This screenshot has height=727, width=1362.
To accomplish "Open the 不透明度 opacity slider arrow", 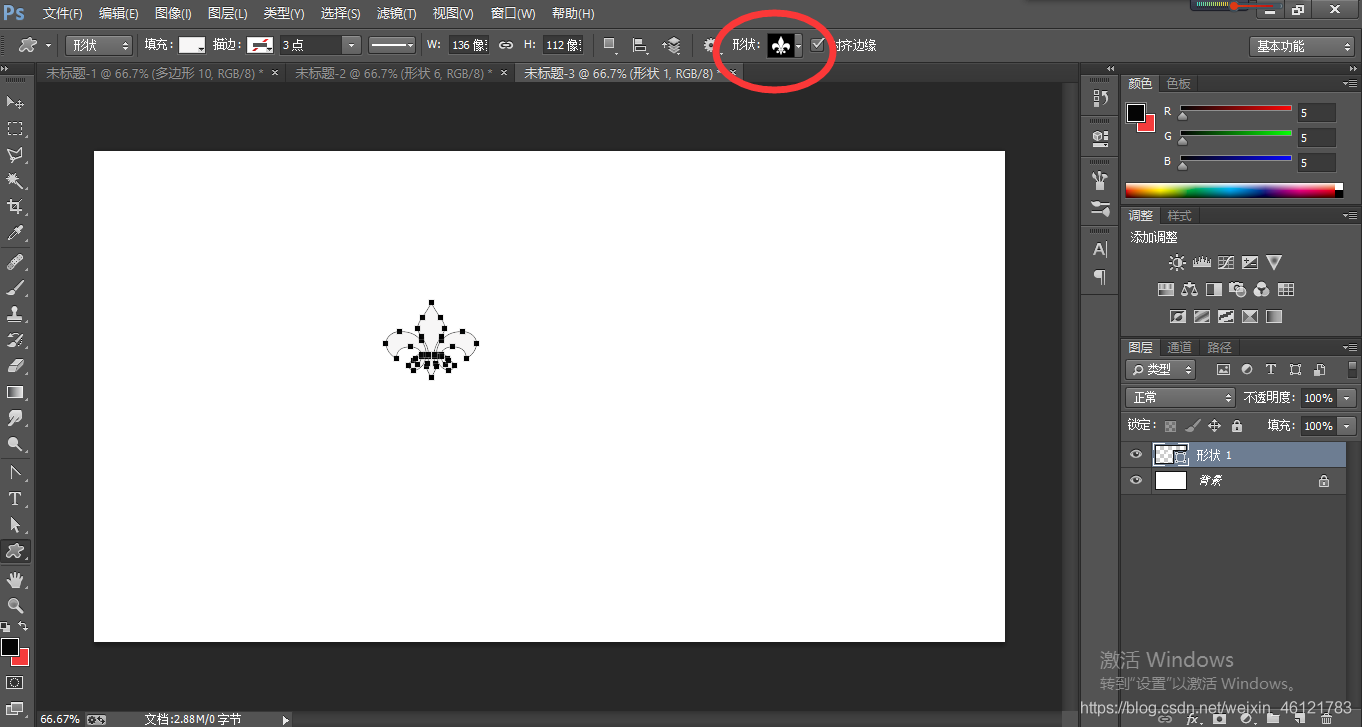I will [1347, 398].
